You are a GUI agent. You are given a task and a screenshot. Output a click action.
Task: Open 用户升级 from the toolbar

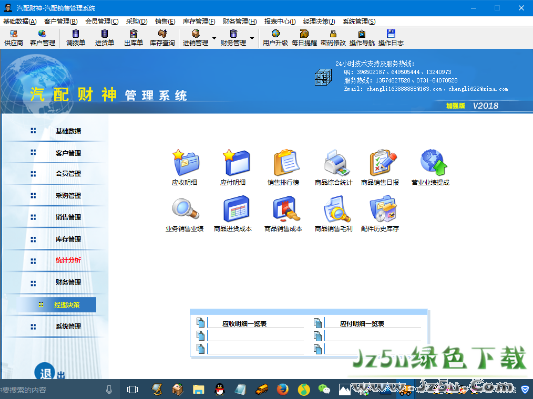point(275,37)
